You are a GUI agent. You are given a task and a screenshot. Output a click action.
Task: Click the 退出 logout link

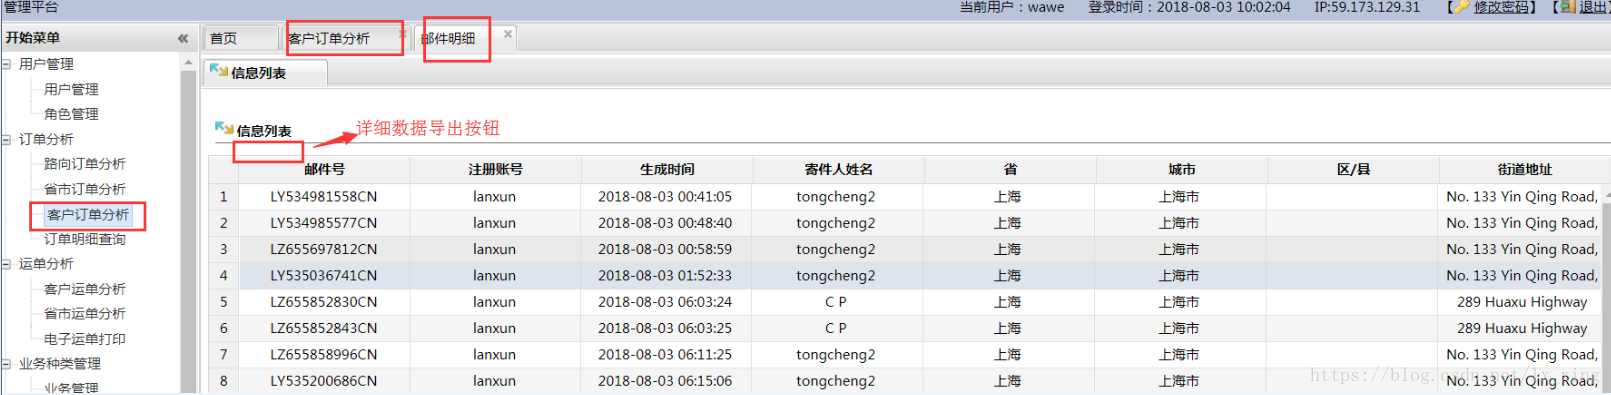[x=1594, y=7]
